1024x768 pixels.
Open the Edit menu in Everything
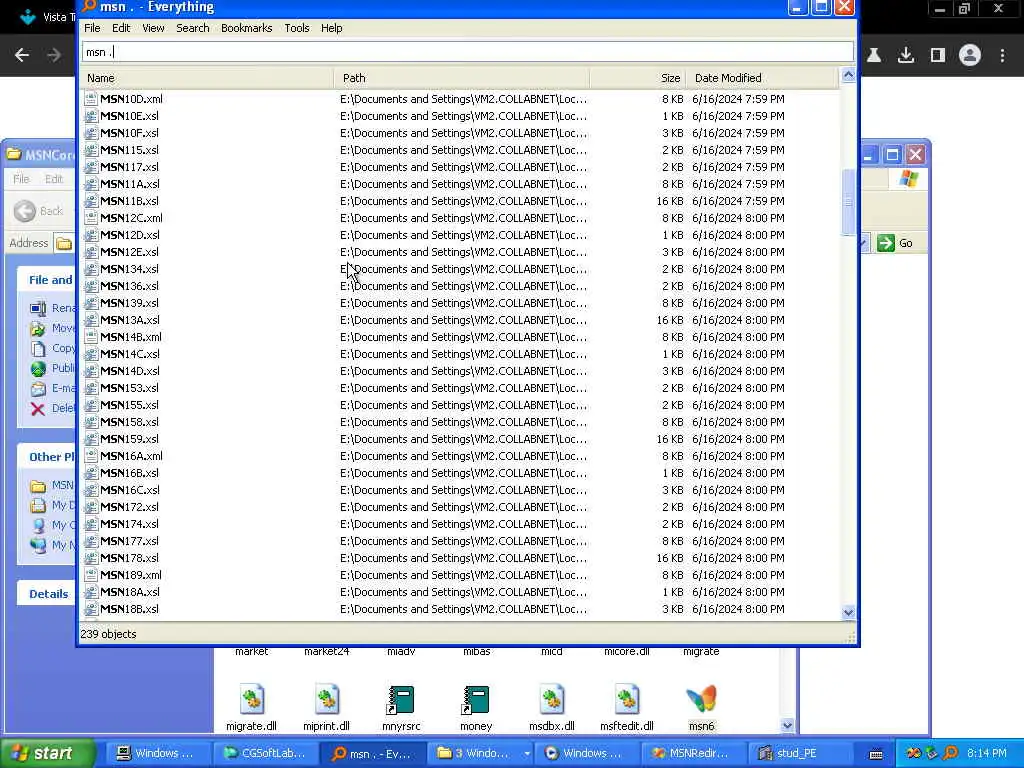tap(121, 28)
